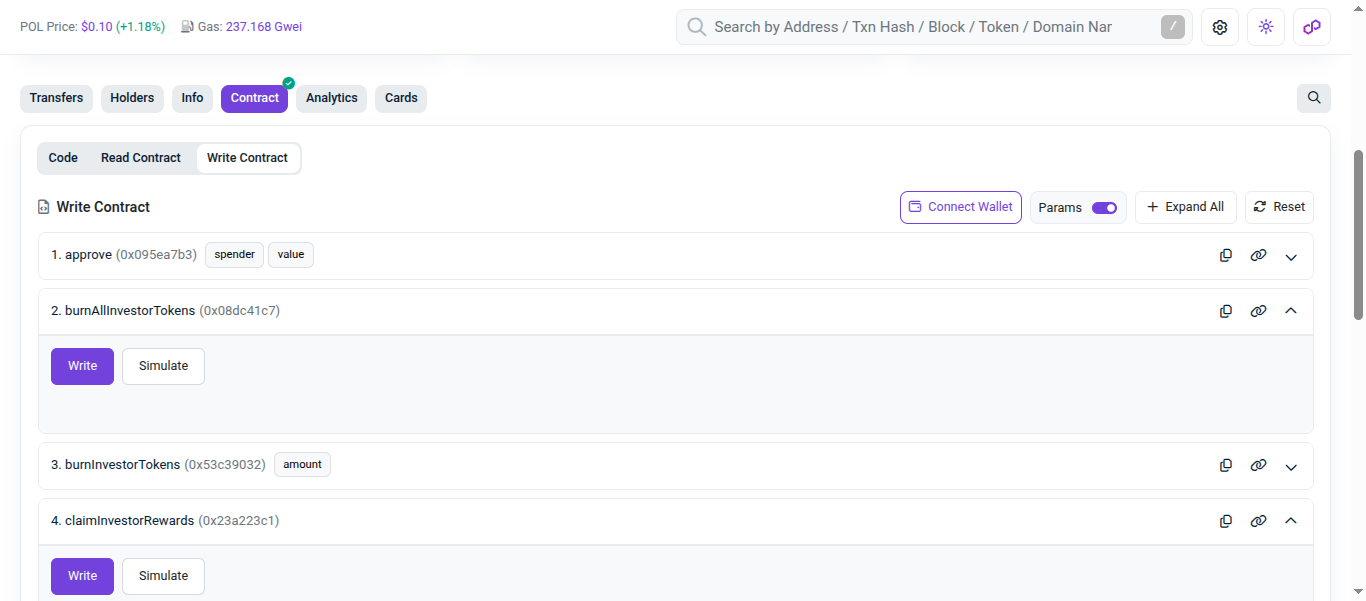Image resolution: width=1366 pixels, height=601 pixels.
Task: Switch to Read Contract sub-tab
Action: tap(141, 158)
